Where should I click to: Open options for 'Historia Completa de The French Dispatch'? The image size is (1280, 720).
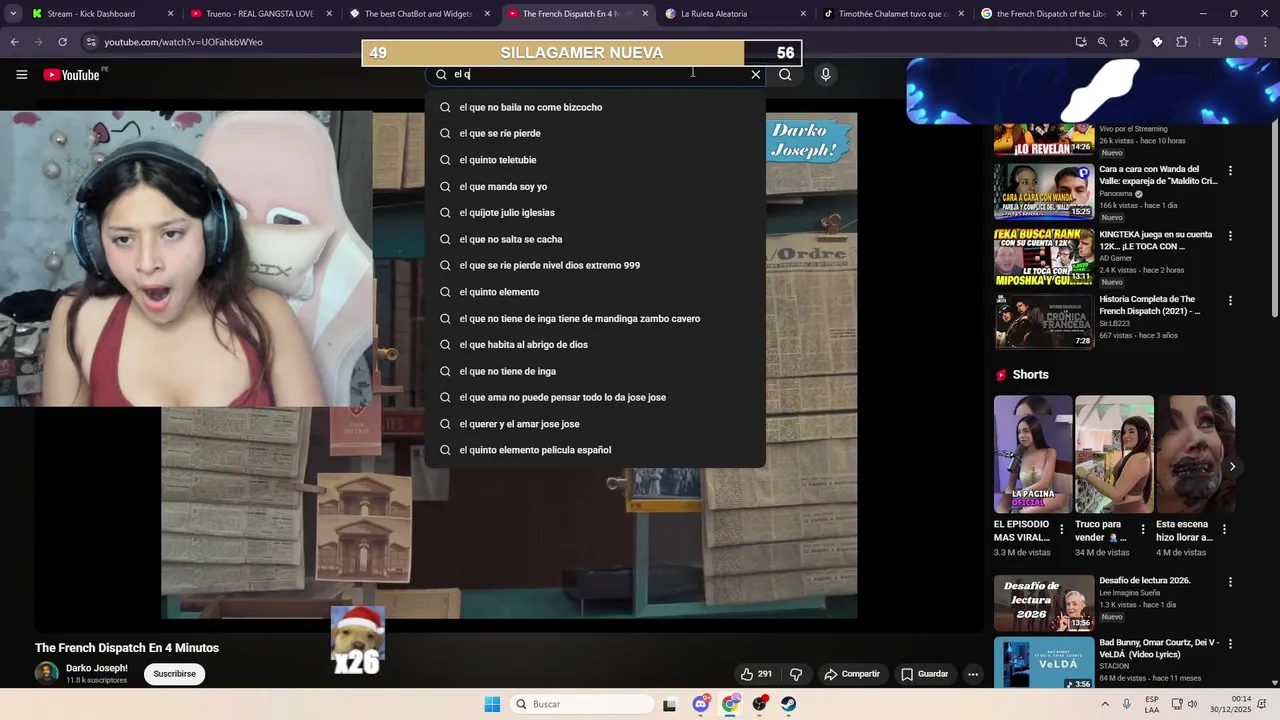pyautogui.click(x=1230, y=301)
